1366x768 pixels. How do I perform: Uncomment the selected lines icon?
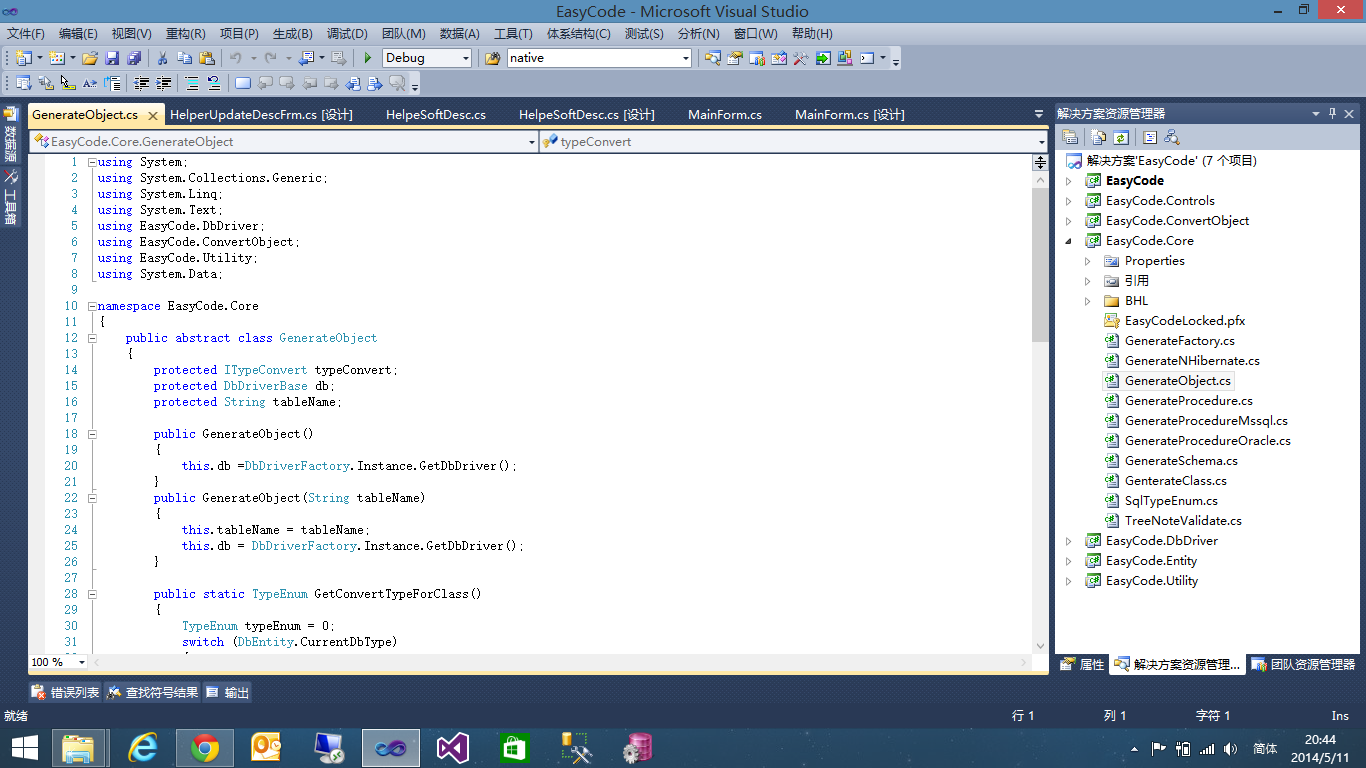point(214,83)
